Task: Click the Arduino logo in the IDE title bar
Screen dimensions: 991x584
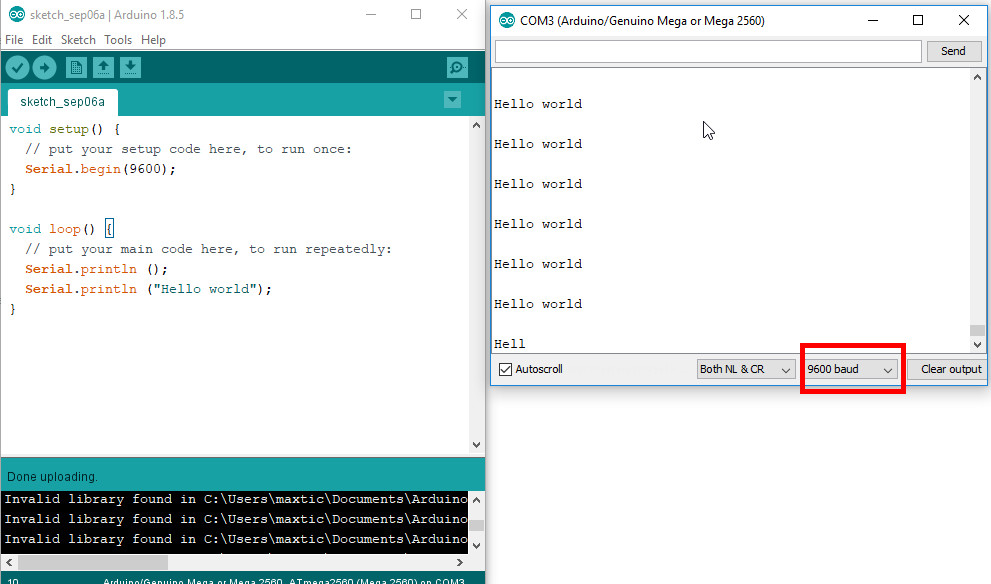Action: [x=17, y=14]
